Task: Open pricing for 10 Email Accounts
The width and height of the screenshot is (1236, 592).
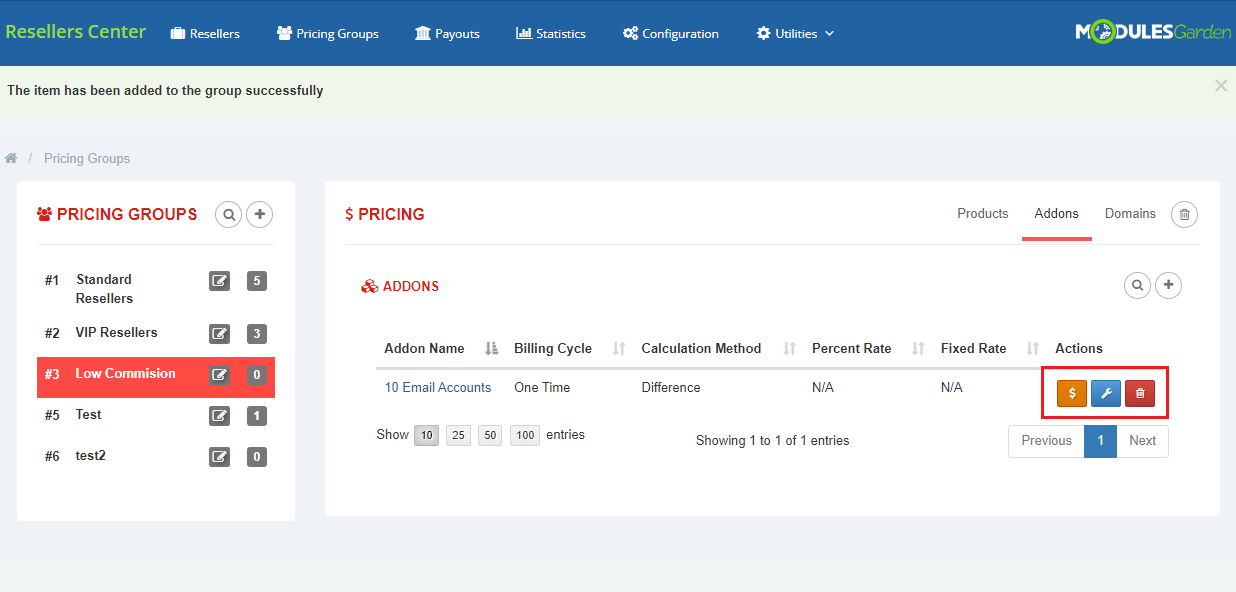Action: point(1072,394)
